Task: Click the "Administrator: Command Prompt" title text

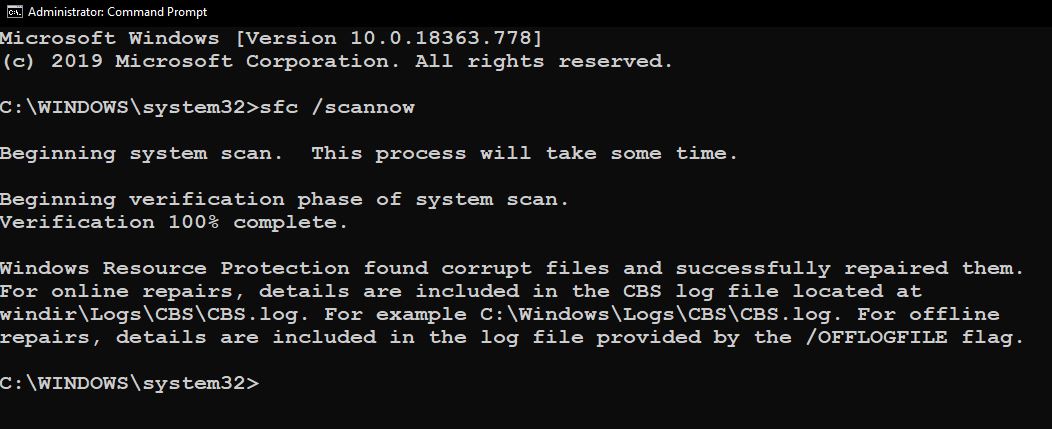Action: (x=117, y=12)
